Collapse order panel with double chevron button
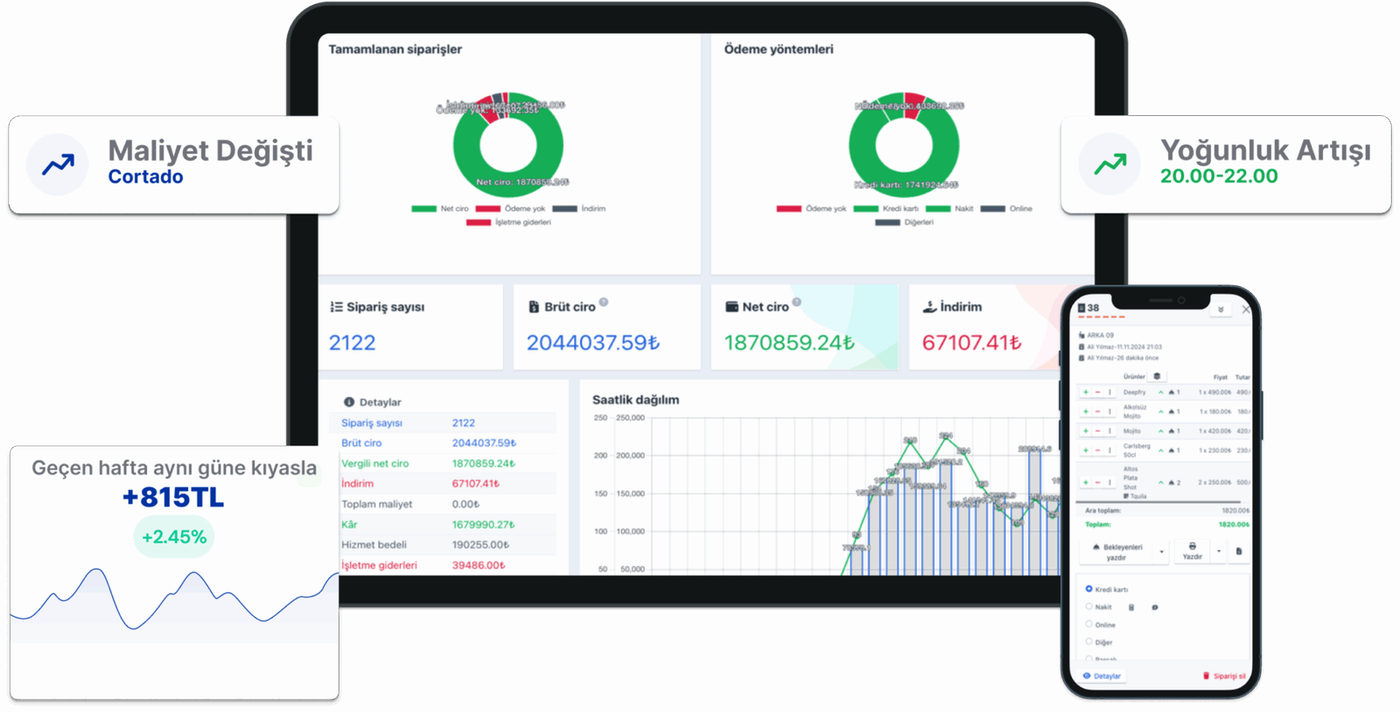Viewport: 1400px width, 712px height. (x=1220, y=310)
